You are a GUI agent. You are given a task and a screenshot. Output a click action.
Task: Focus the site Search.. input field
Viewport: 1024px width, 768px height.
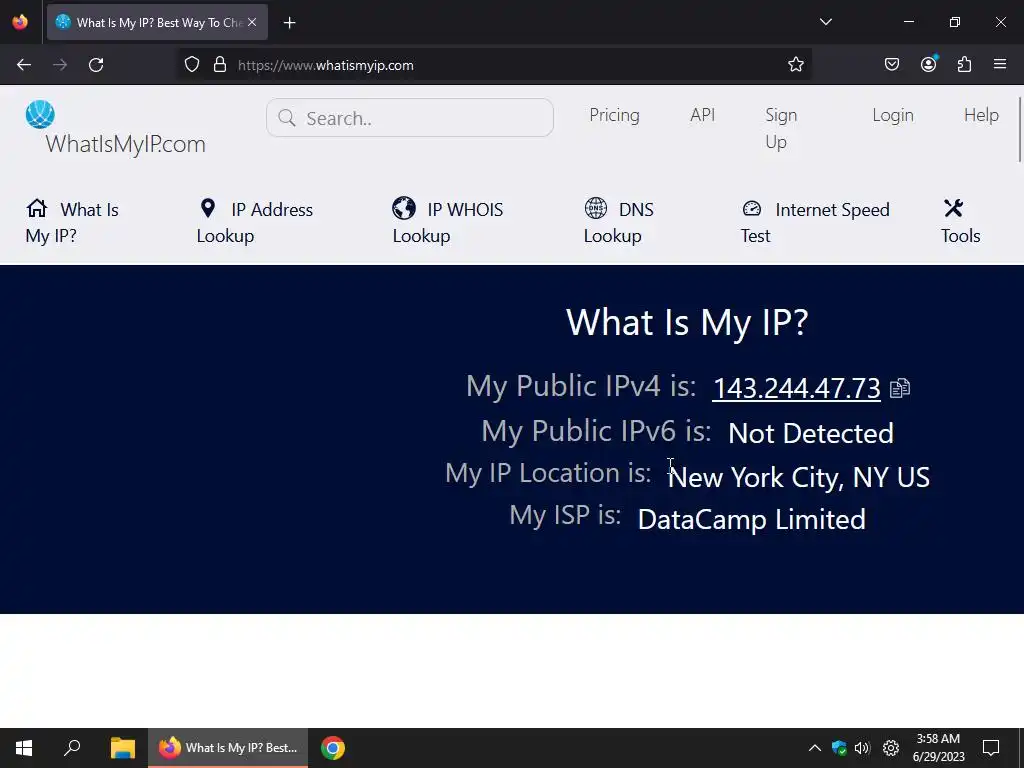(x=410, y=118)
